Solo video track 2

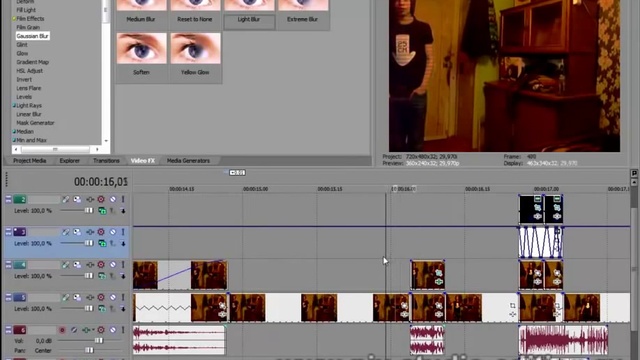coord(123,200)
